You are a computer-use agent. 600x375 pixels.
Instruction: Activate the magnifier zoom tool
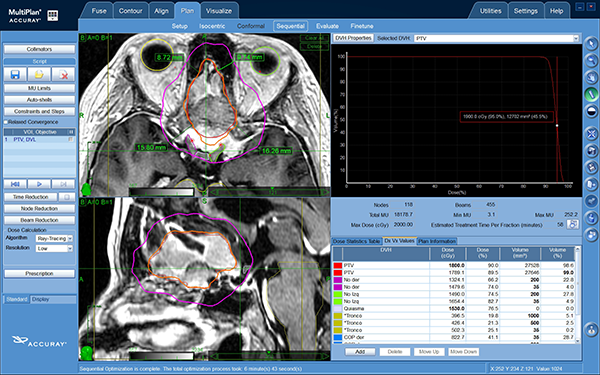tap(591, 60)
